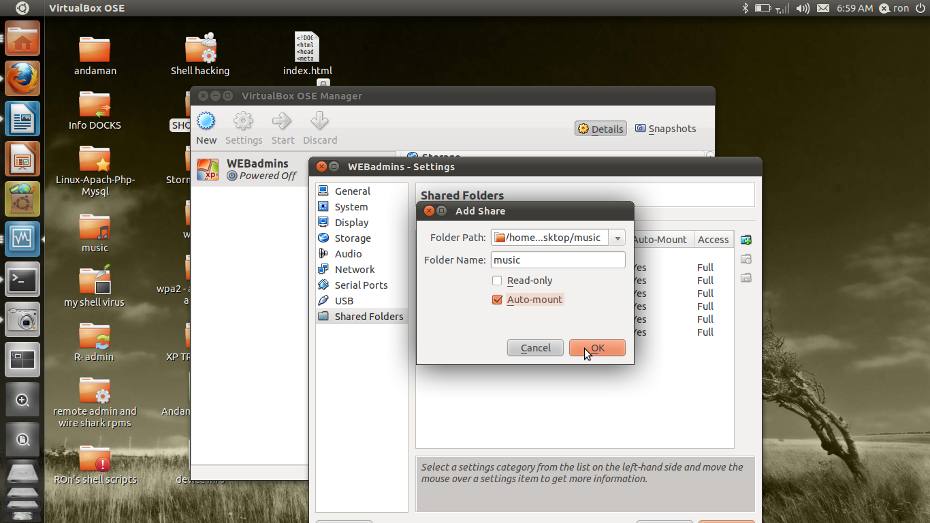Select Shared Folders settings category
This screenshot has height=523, width=930.
click(x=362, y=317)
